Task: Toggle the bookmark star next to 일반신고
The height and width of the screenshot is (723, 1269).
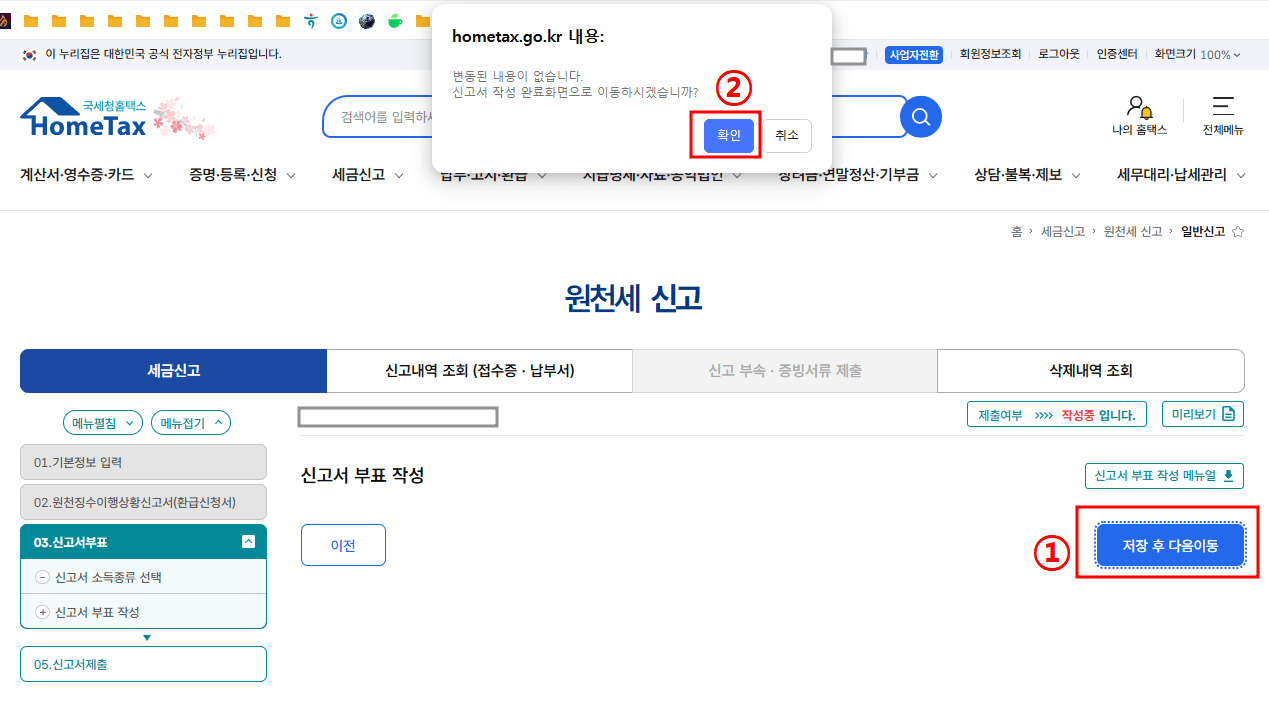Action: [x=1238, y=230]
